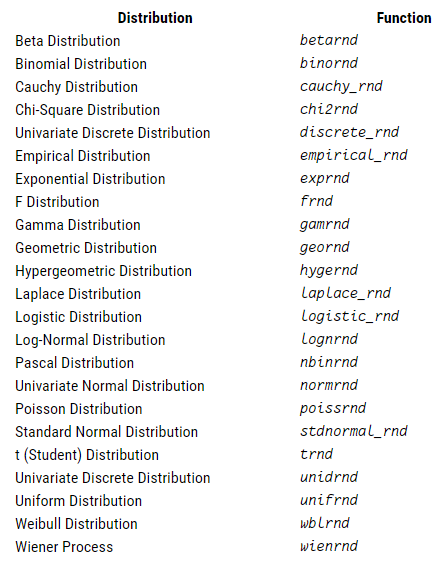The image size is (448, 561).
Task: Click cauchy_rnd in the Function column
Action: point(341,87)
